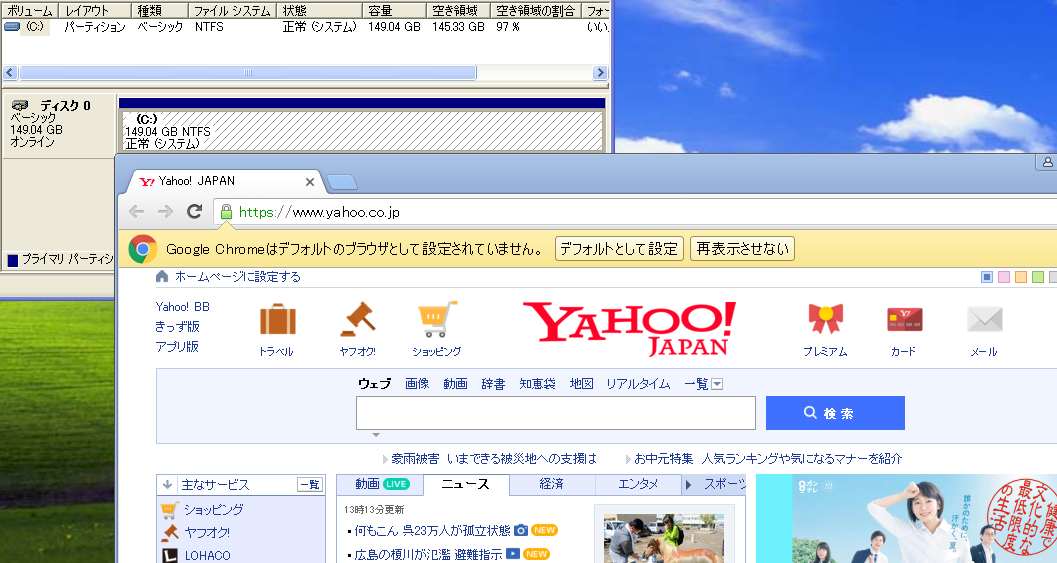Screen dimensions: 1057x563
Task: Select the 画像 search category
Action: (x=417, y=384)
